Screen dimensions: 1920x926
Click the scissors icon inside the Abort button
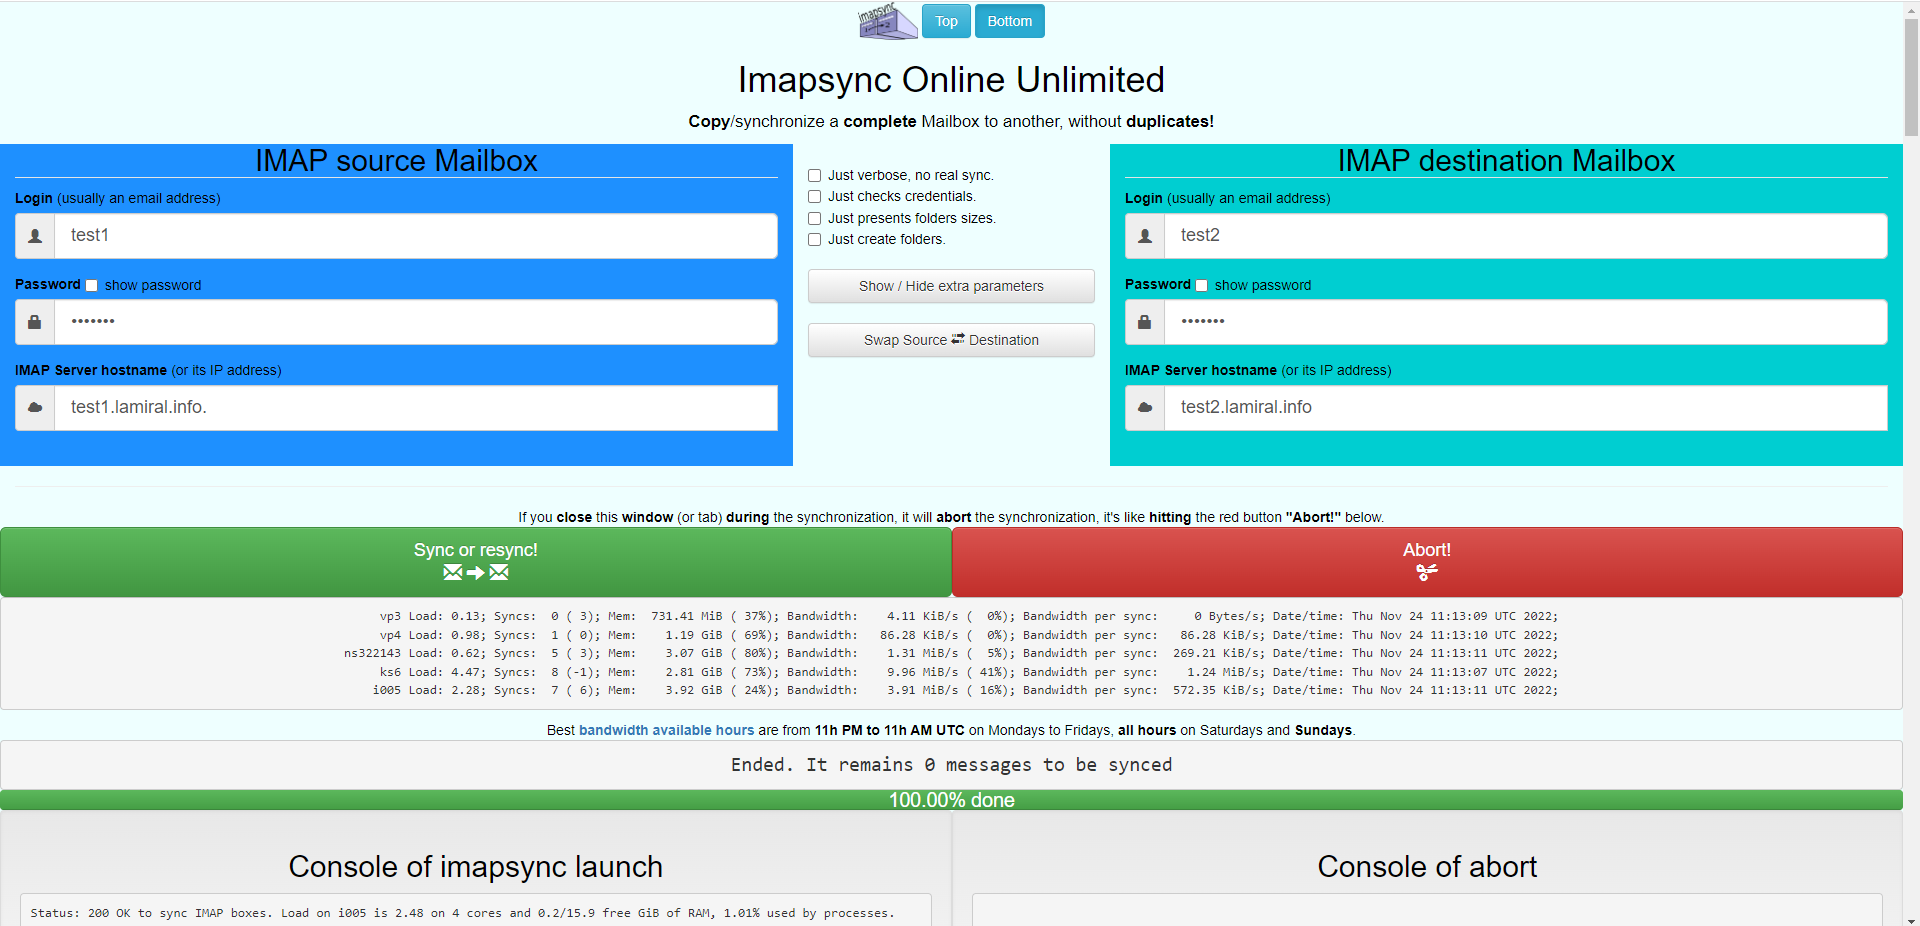1427,573
